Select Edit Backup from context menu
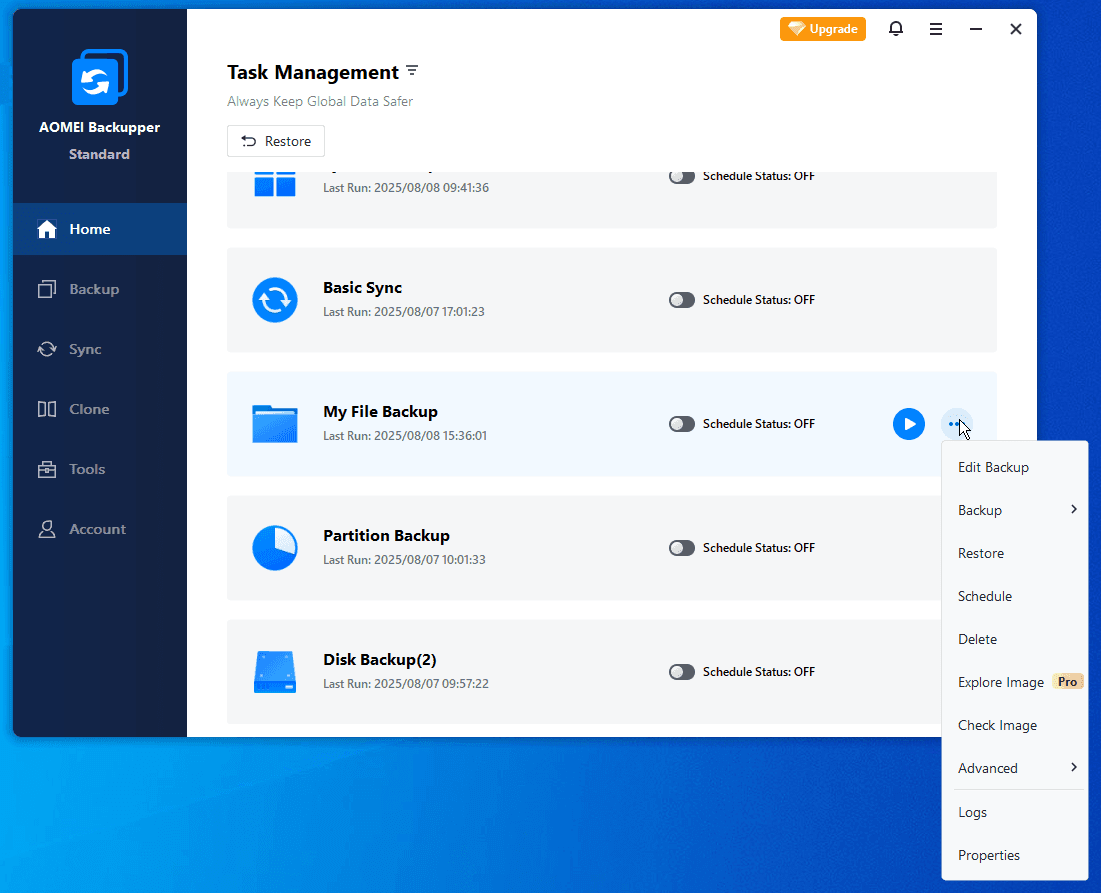This screenshot has height=893, width=1101. [993, 467]
